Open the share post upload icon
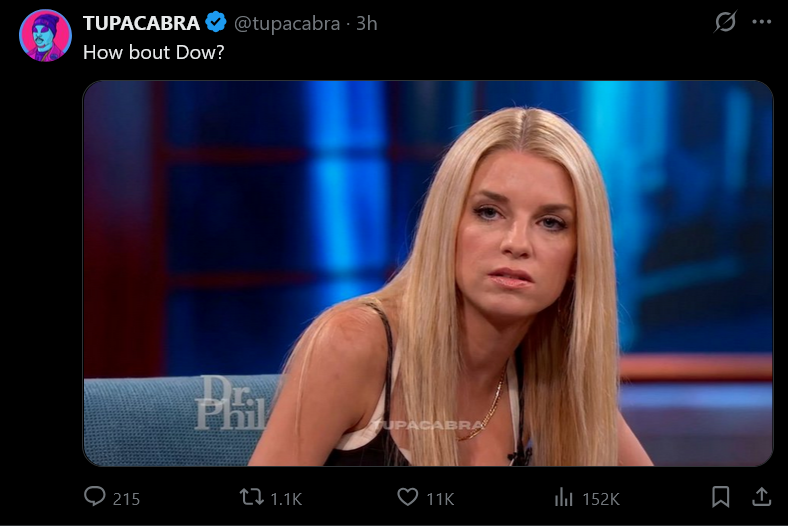Viewport: 788px width, 526px height. [761, 497]
